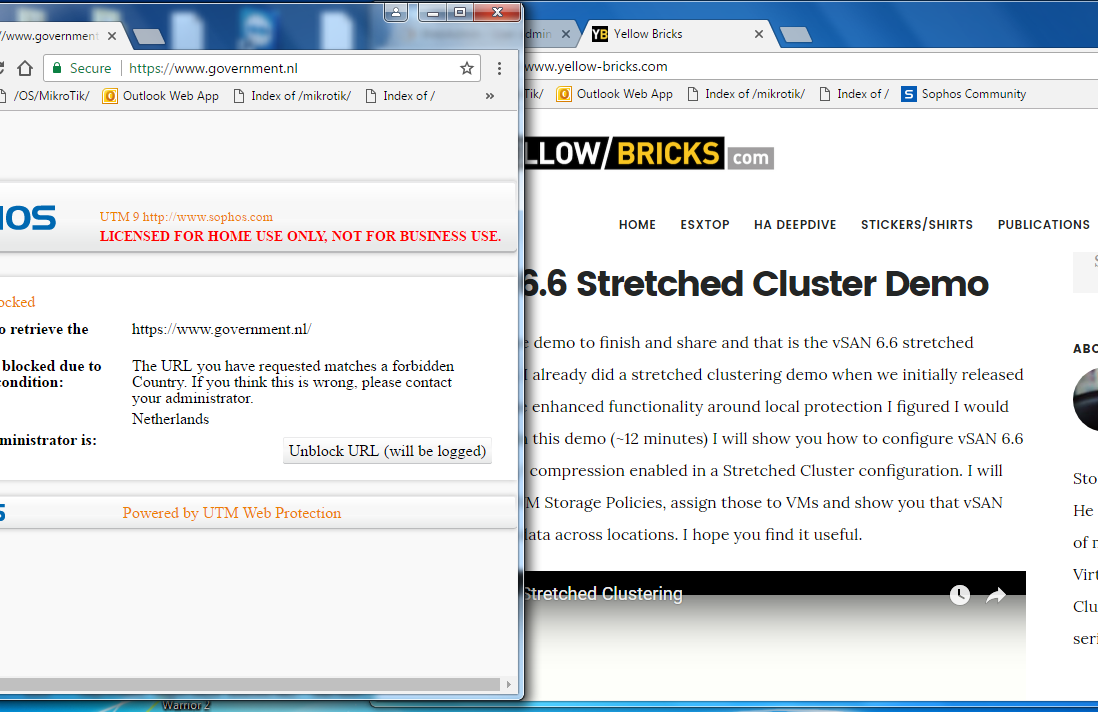This screenshot has width=1098, height=712.
Task: Expand the bookmarks overflow chevron in the government.nl window
Action: tap(489, 96)
